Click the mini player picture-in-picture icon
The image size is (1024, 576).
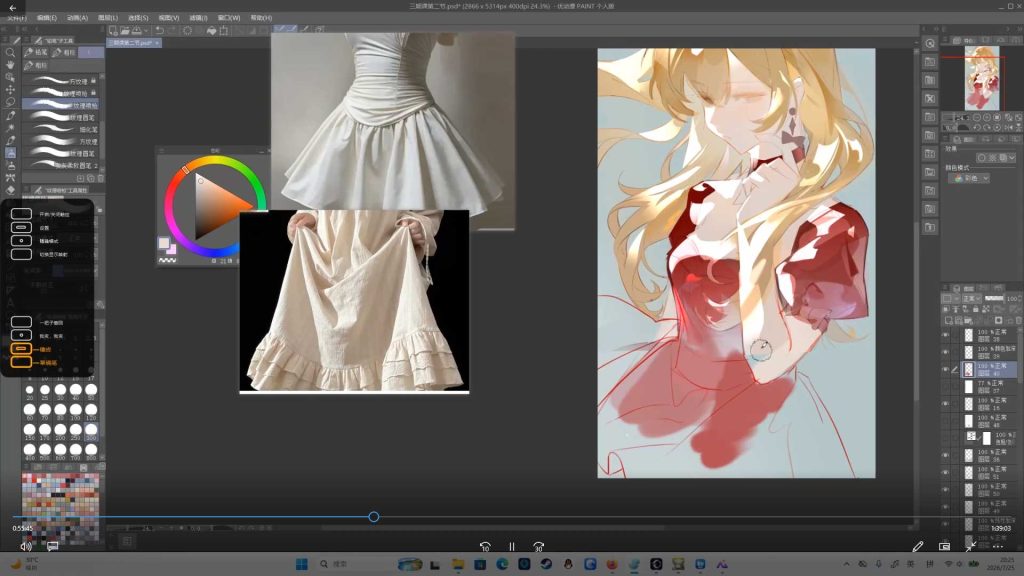[x=944, y=546]
